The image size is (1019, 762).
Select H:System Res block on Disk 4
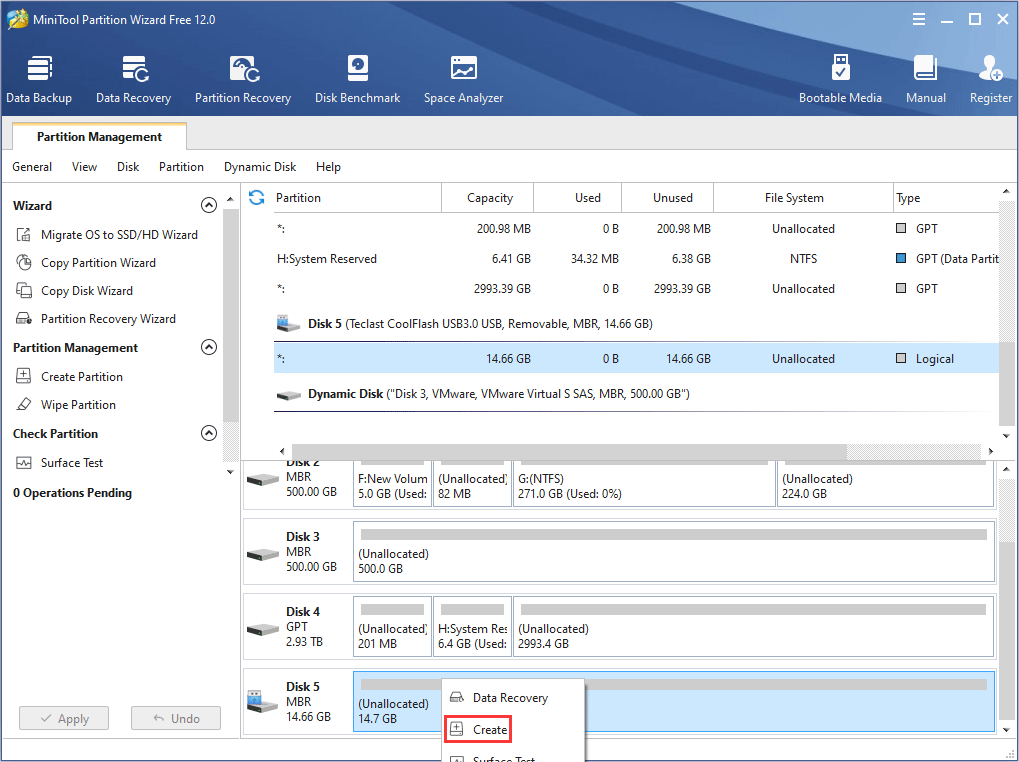coord(472,627)
